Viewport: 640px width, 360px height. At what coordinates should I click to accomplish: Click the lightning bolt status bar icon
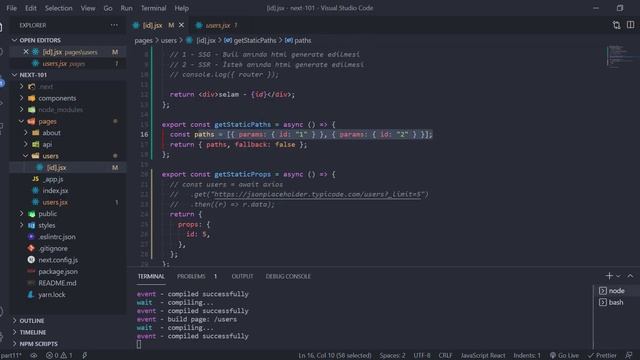tap(84, 356)
